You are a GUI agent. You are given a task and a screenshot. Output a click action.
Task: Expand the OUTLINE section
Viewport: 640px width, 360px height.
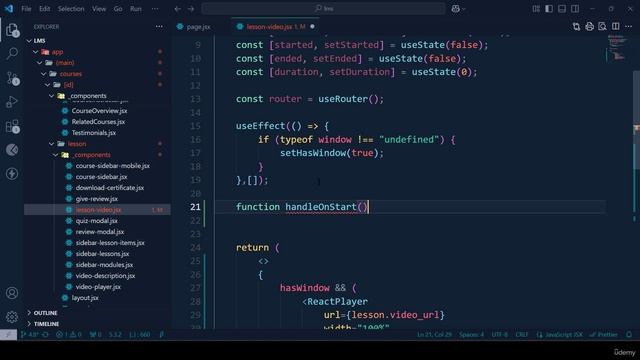pos(45,313)
